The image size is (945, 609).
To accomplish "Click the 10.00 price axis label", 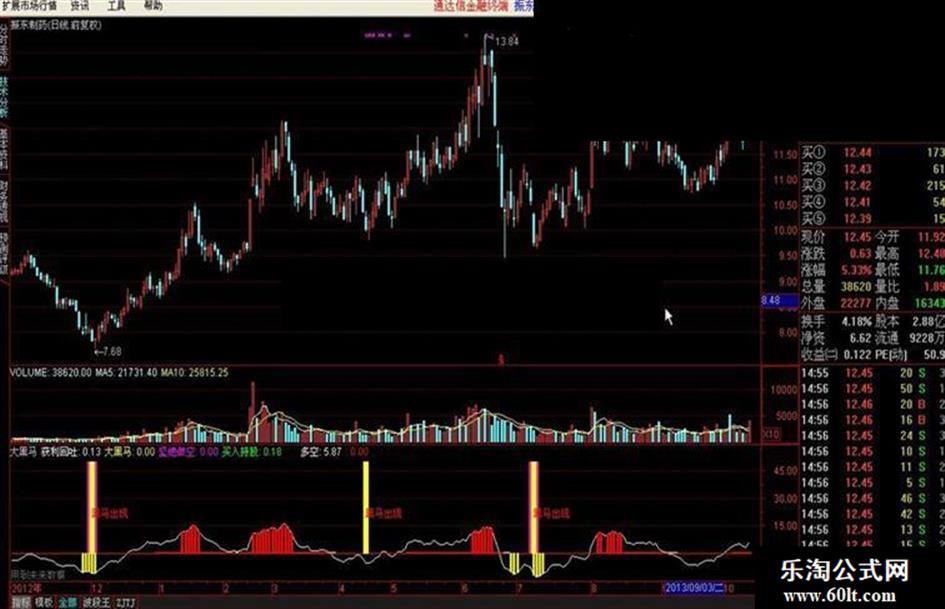I will pyautogui.click(x=785, y=232).
